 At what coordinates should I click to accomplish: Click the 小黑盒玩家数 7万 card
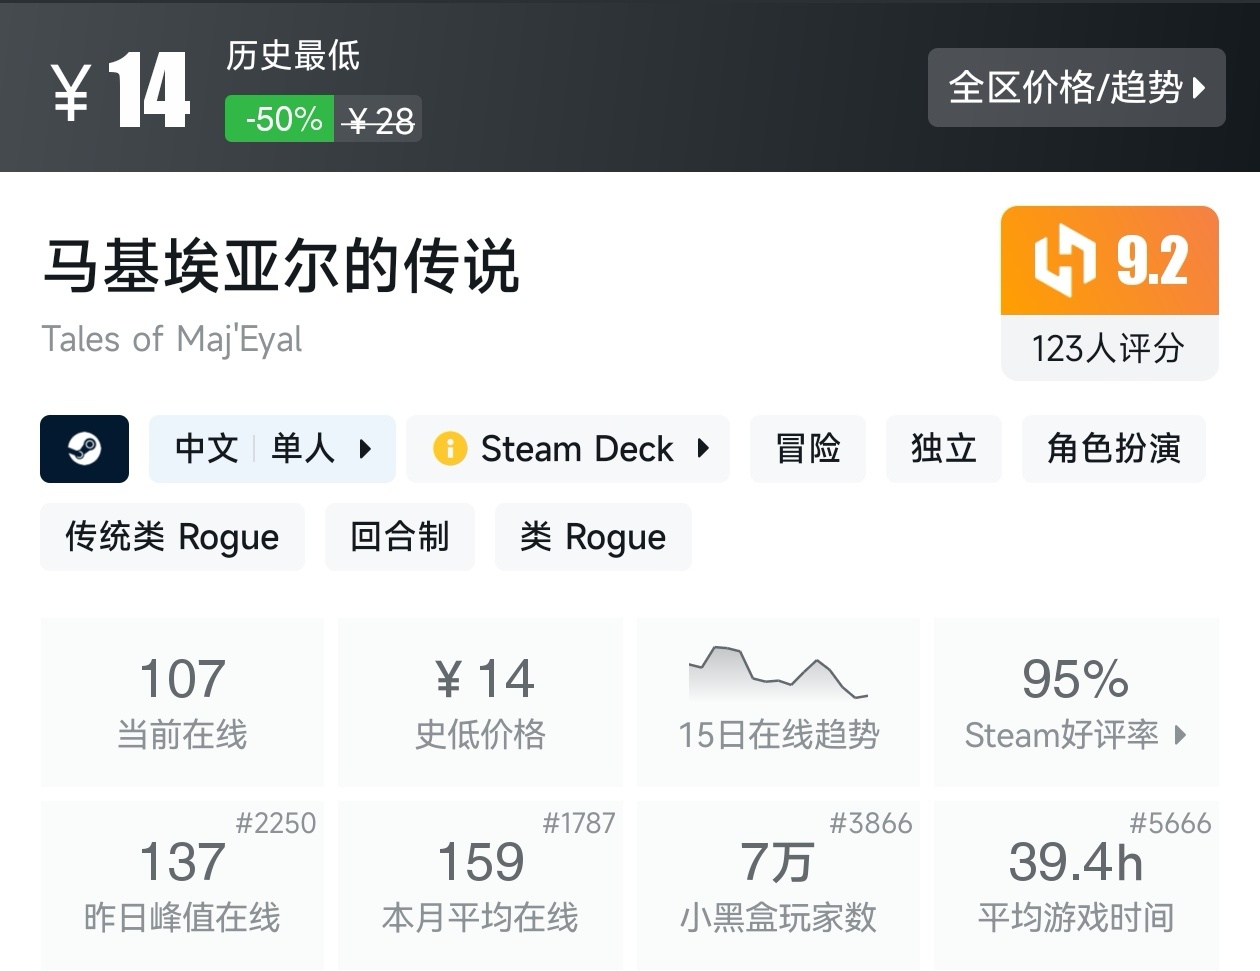[778, 884]
